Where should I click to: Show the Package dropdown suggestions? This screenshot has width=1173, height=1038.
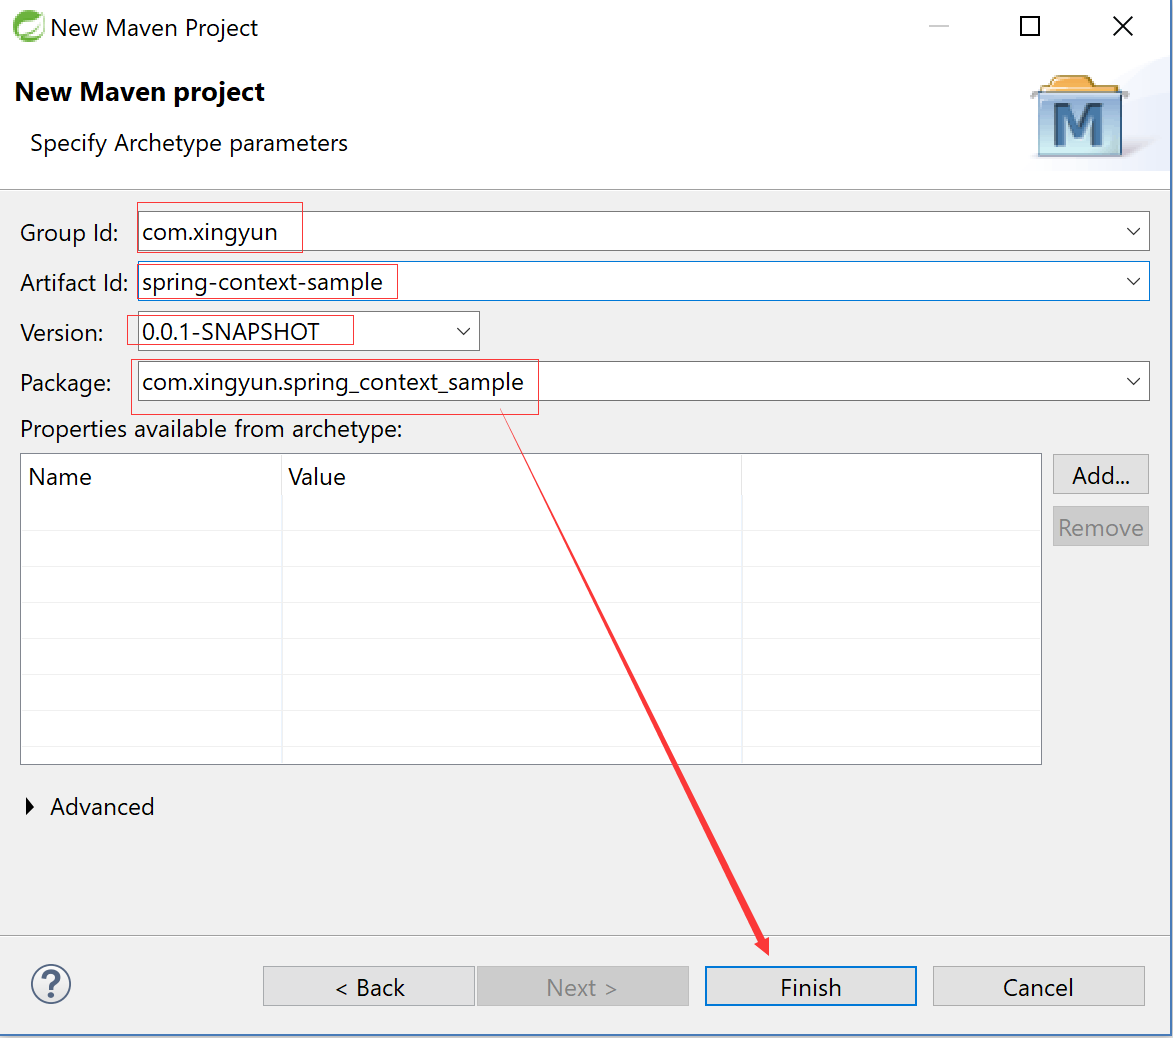tap(1133, 382)
